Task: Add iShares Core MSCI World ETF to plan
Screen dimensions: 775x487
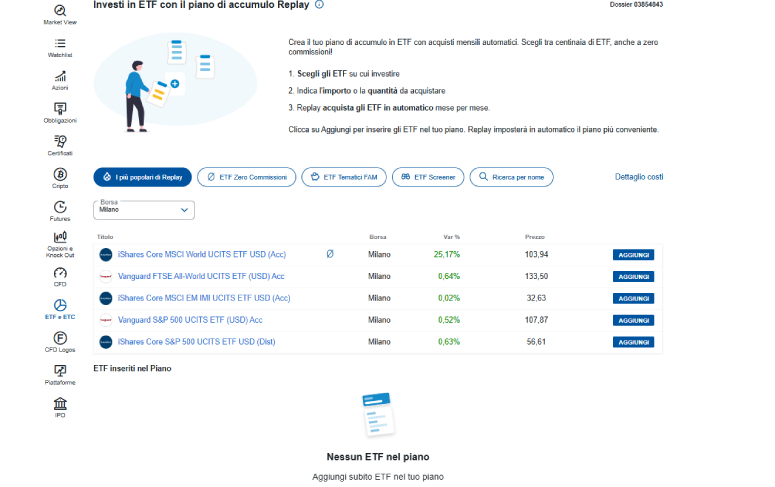Action: [x=634, y=255]
